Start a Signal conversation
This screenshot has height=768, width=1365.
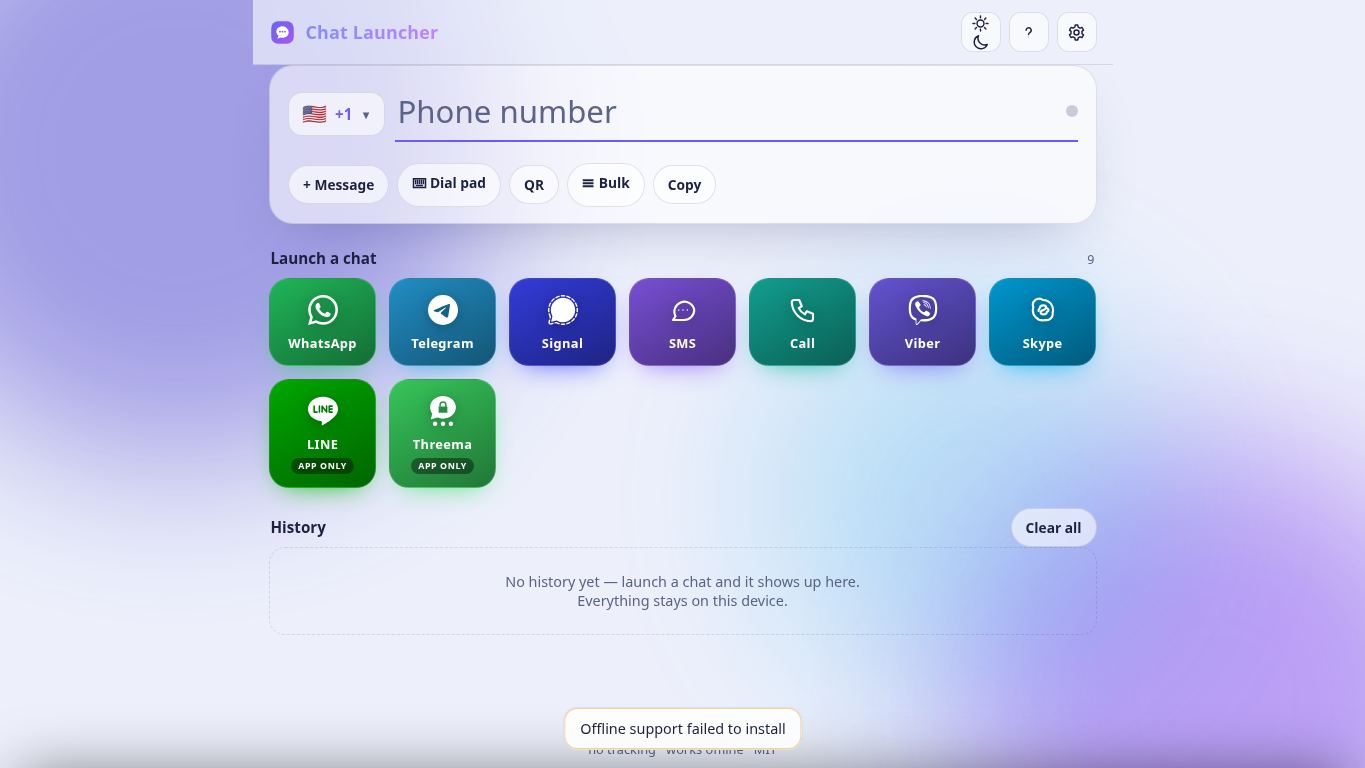(x=562, y=322)
